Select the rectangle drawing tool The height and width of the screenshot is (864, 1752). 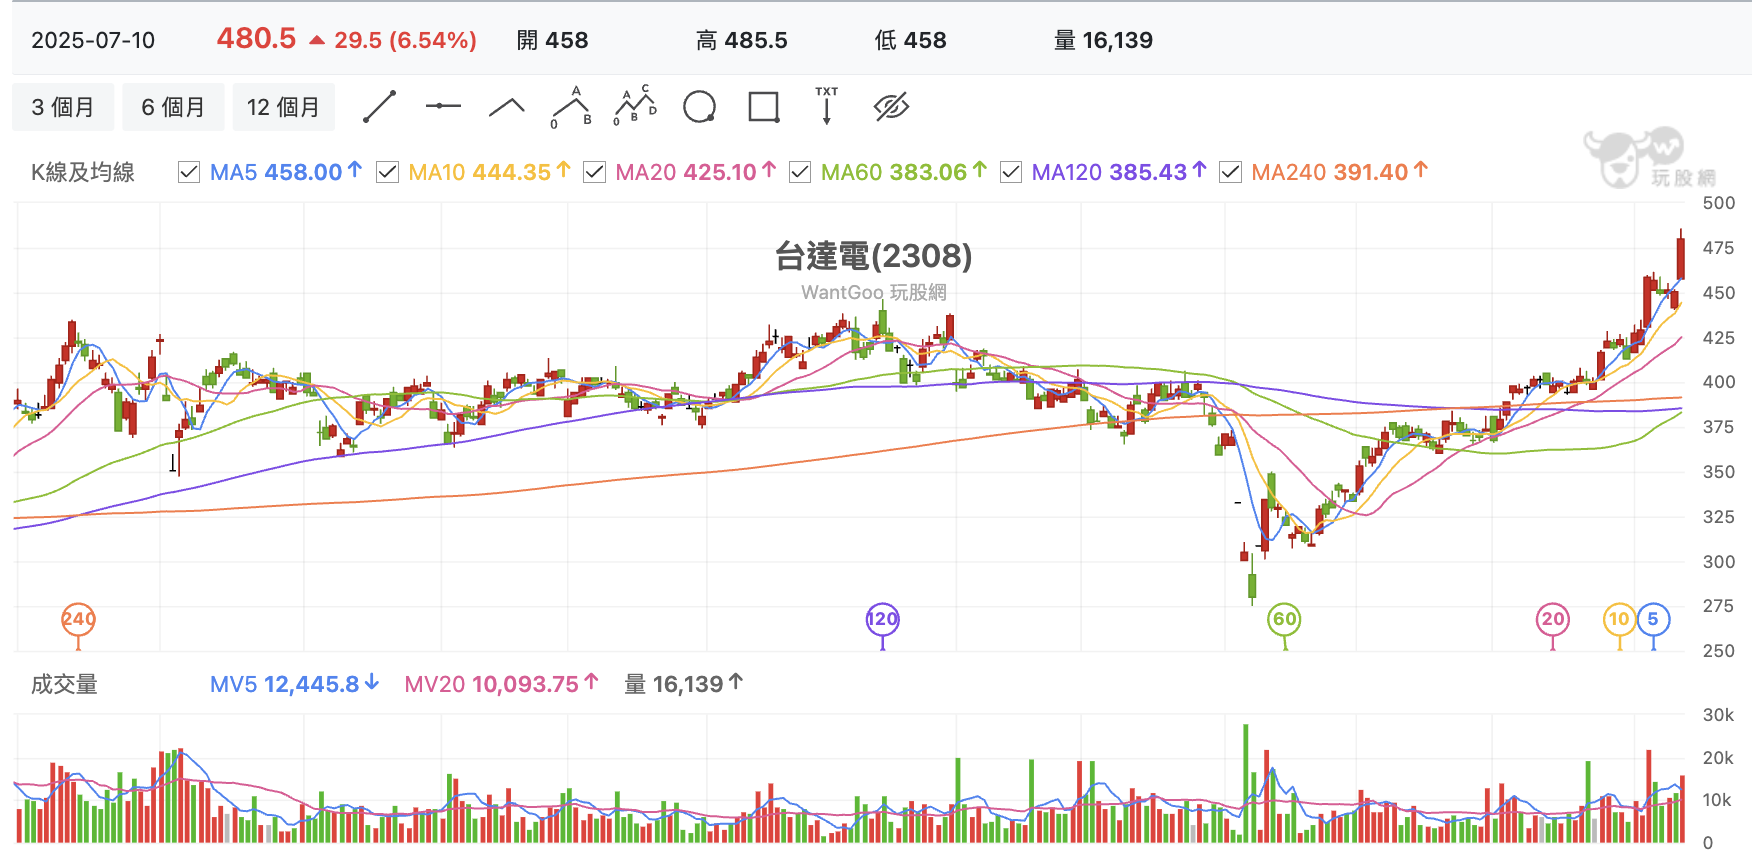click(x=764, y=107)
